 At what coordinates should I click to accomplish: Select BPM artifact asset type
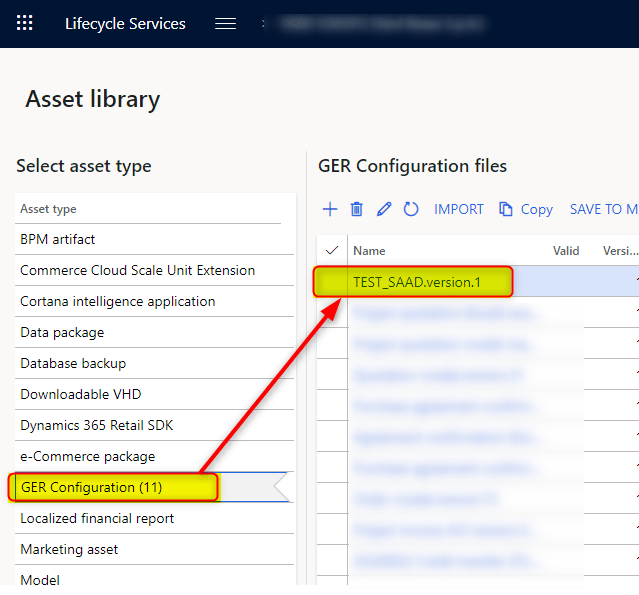pos(58,239)
